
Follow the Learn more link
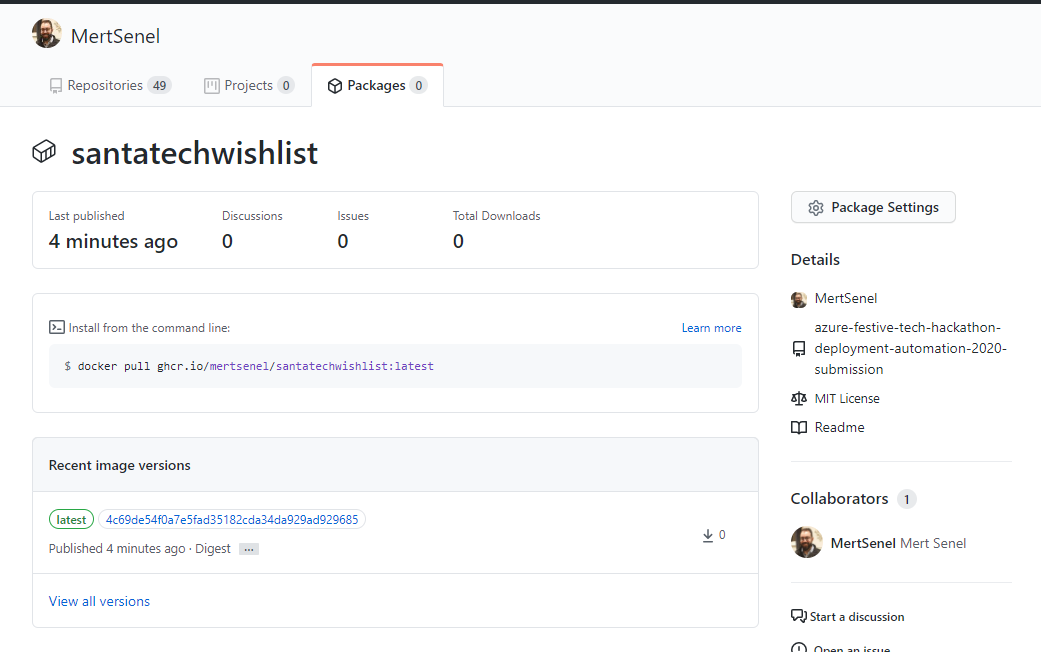tap(711, 328)
